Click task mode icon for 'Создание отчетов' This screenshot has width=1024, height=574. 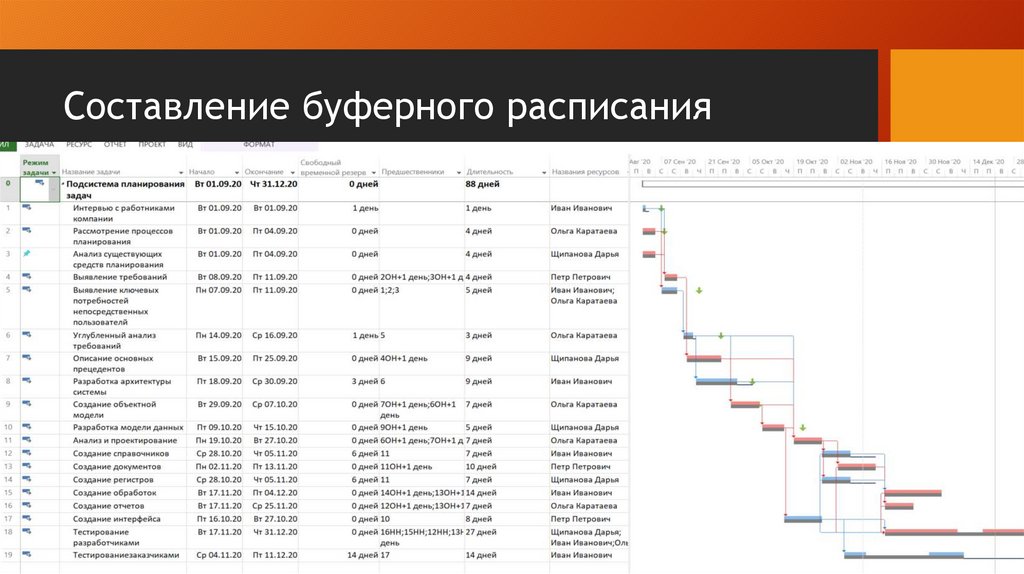pos(27,505)
